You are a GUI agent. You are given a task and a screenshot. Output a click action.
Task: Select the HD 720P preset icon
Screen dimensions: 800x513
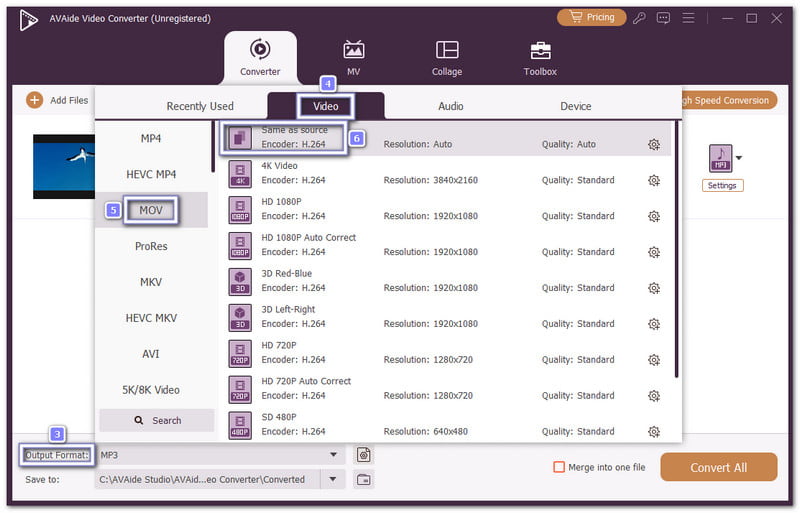click(240, 353)
